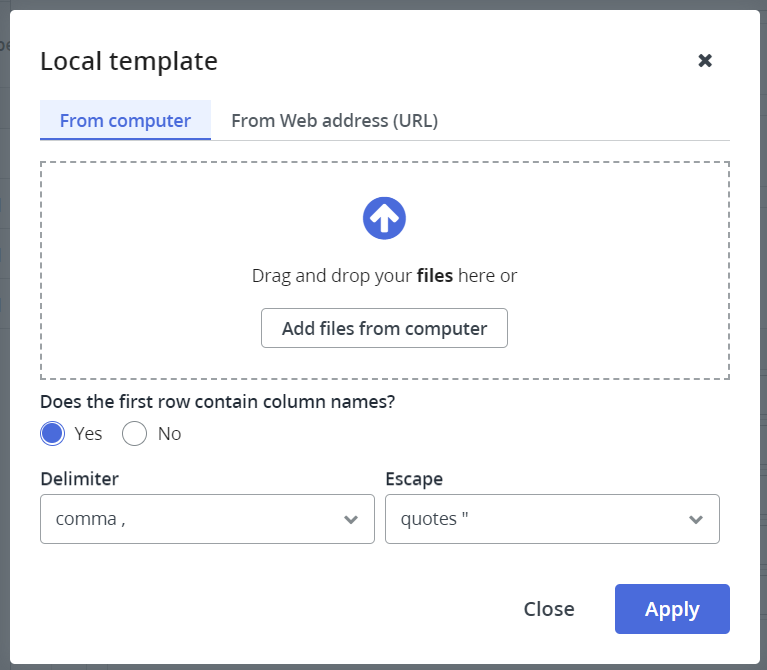Click the 'Local template' dialog title

coord(129,61)
